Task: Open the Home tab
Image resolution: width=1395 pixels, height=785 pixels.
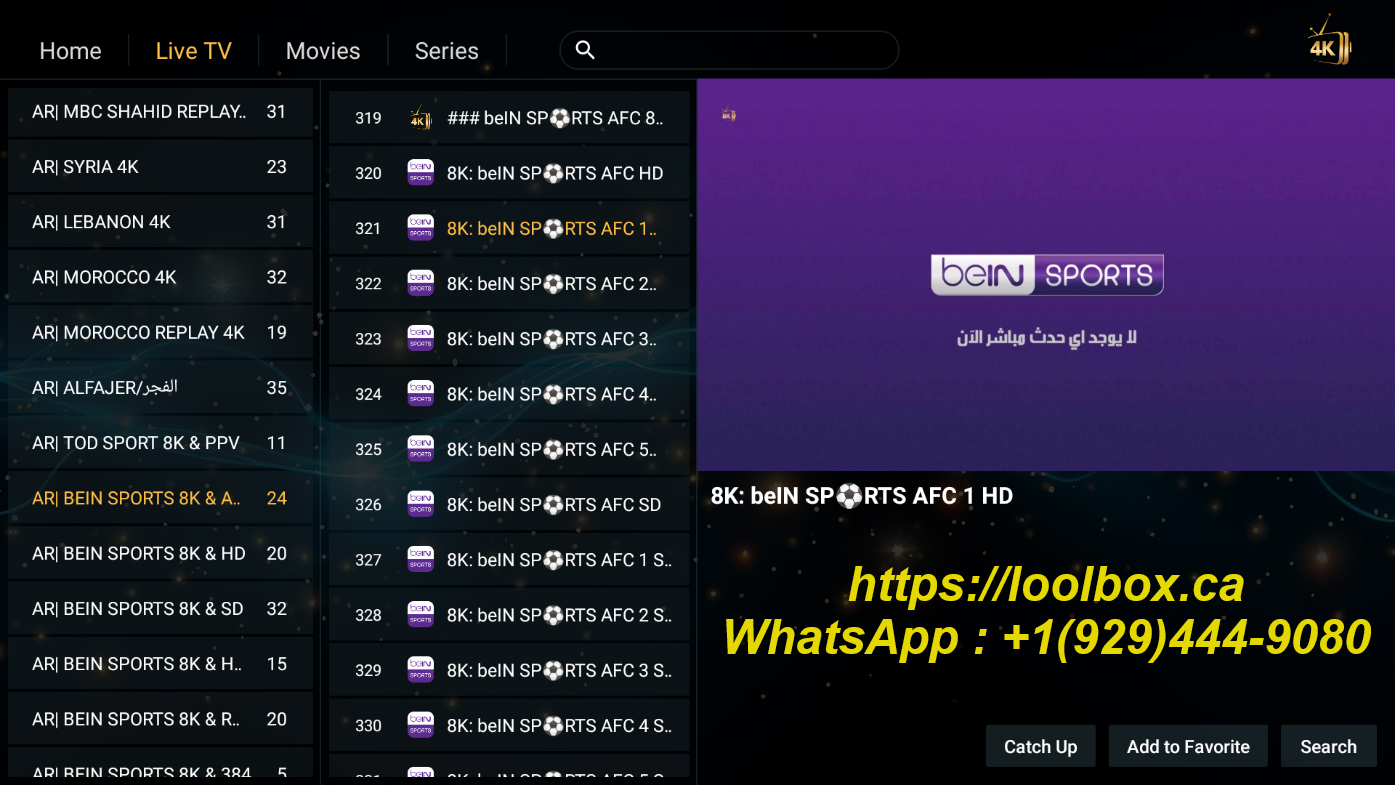Action: [x=70, y=51]
